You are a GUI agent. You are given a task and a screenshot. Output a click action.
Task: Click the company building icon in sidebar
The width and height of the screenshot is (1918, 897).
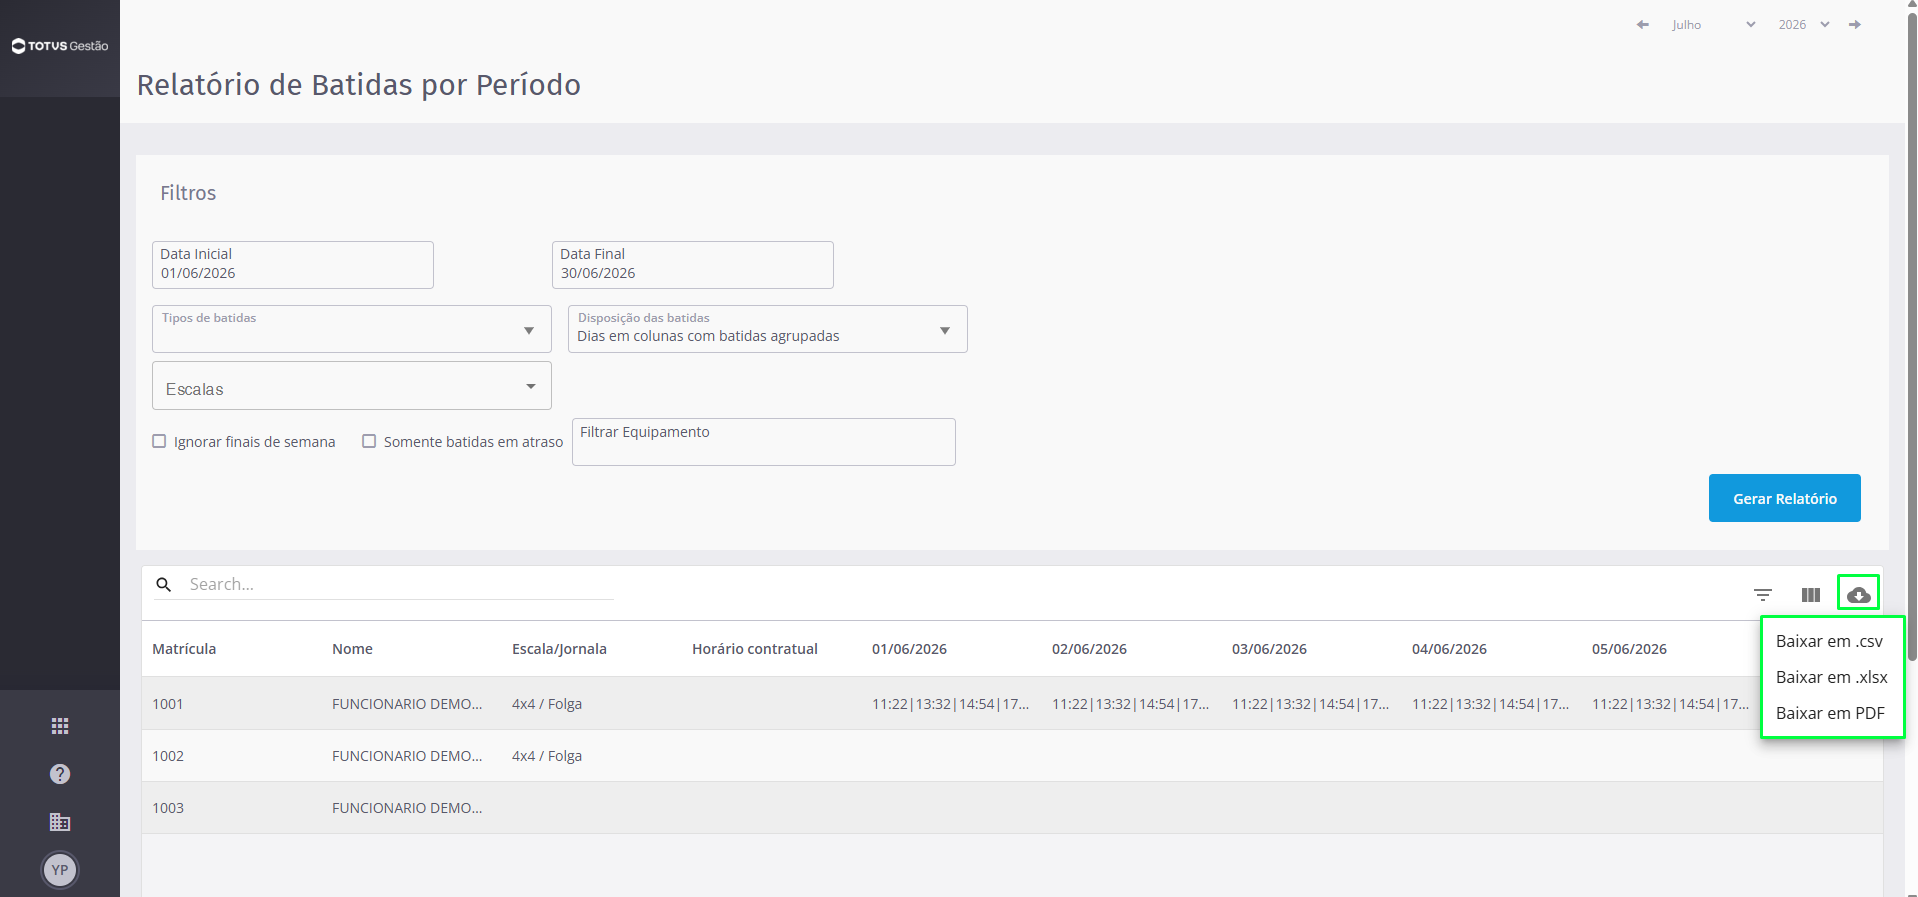[x=60, y=822]
